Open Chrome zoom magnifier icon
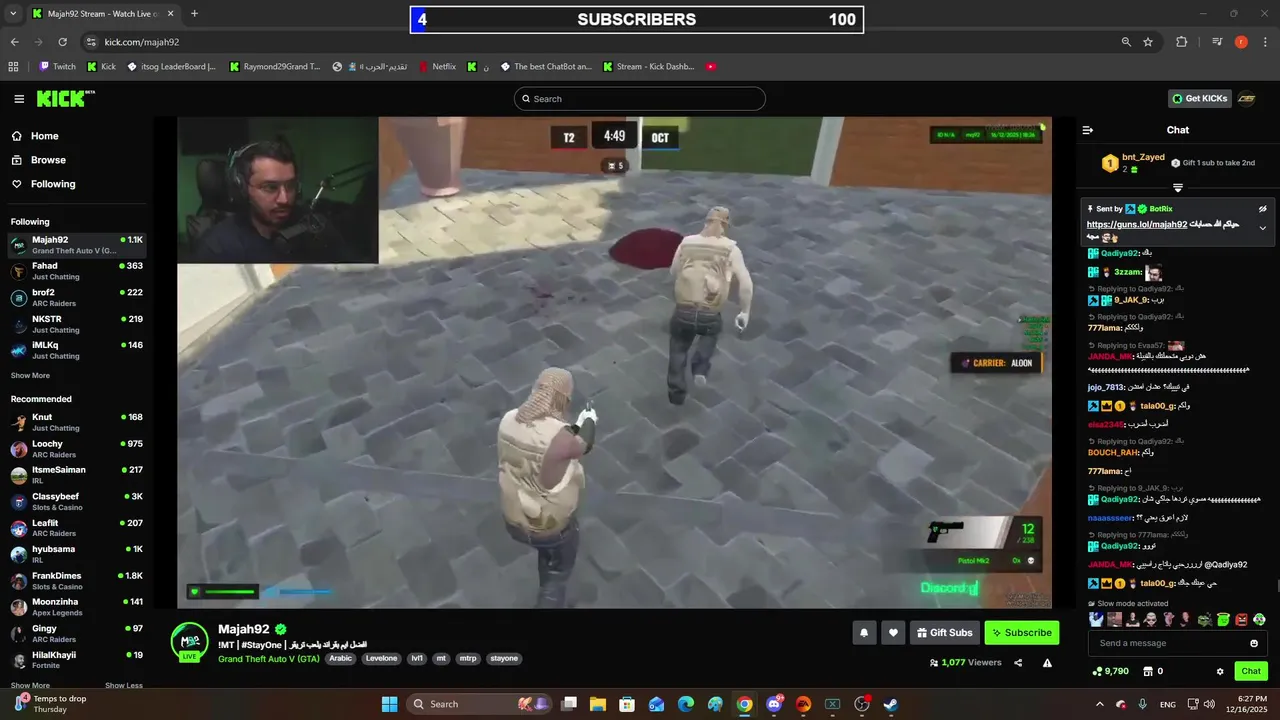The width and height of the screenshot is (1280, 720). [1126, 42]
